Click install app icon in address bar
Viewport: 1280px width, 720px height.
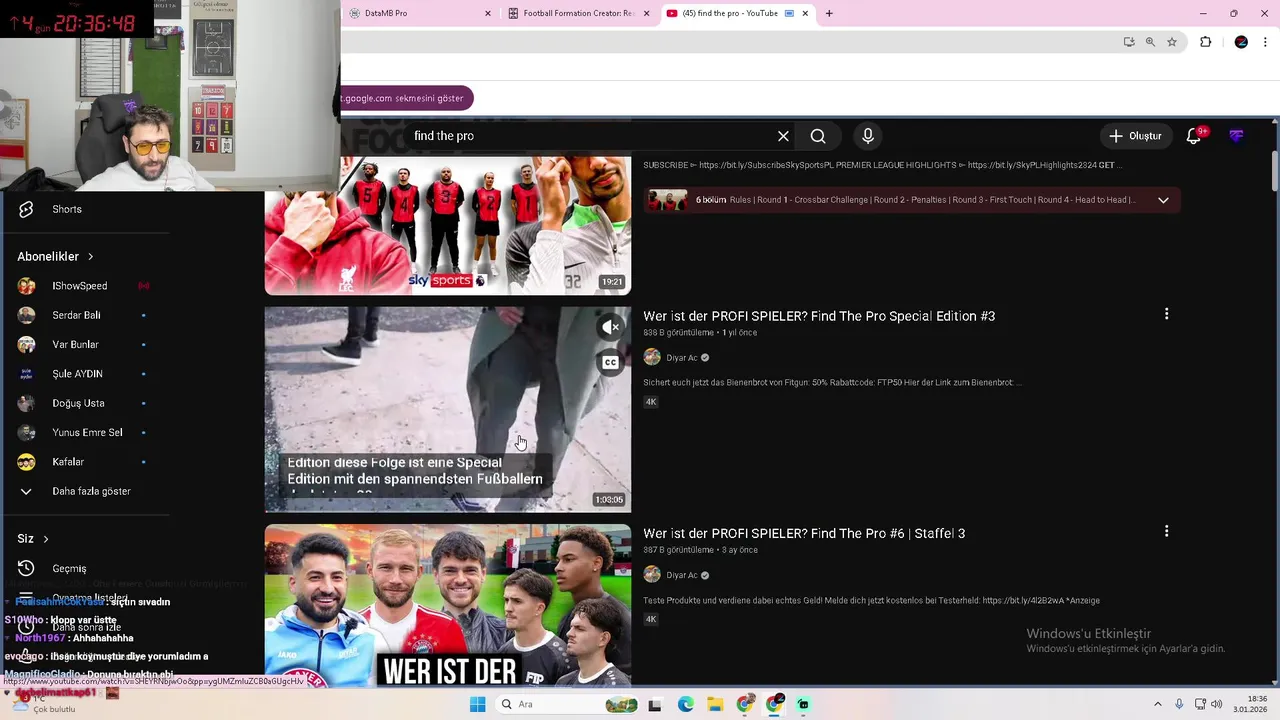coord(1129,42)
